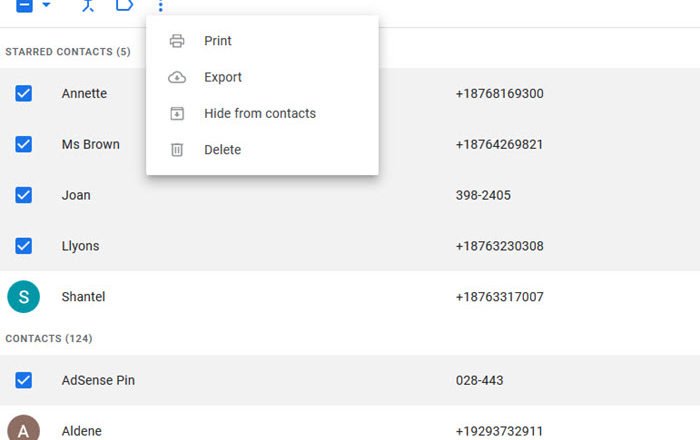Viewport: 700px width, 440px height.
Task: Choose Delete from the menu
Action: tap(222, 150)
